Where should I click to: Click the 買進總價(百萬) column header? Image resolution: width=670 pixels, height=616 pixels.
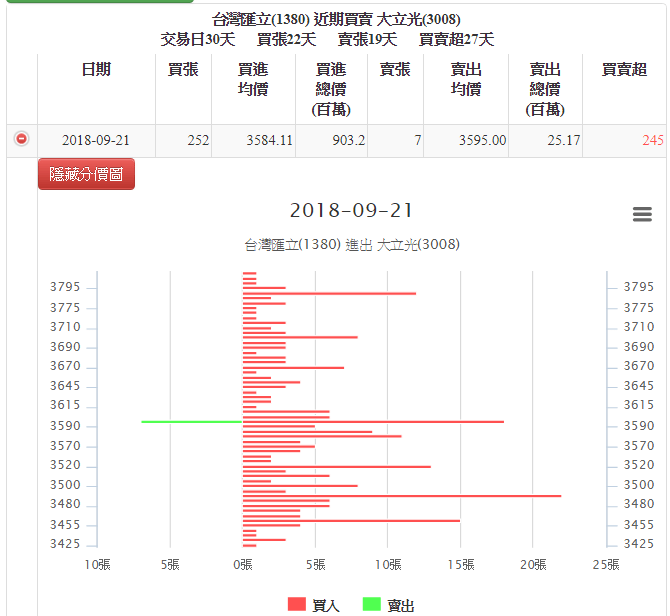pyautogui.click(x=331, y=89)
